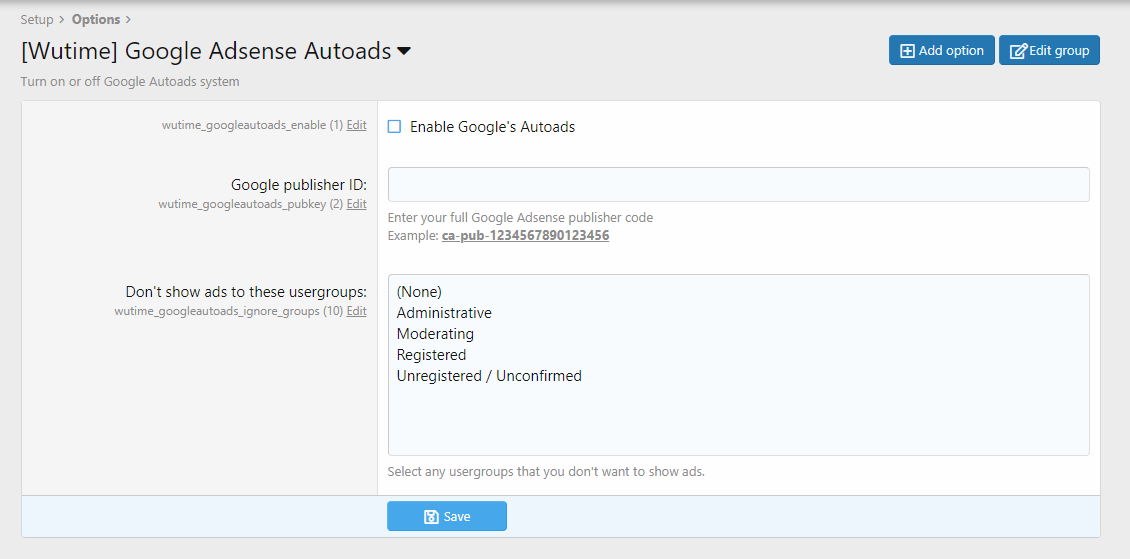Expand the Google Adsense Autoads title dropdown arrow
This screenshot has width=1130, height=559.
404,51
